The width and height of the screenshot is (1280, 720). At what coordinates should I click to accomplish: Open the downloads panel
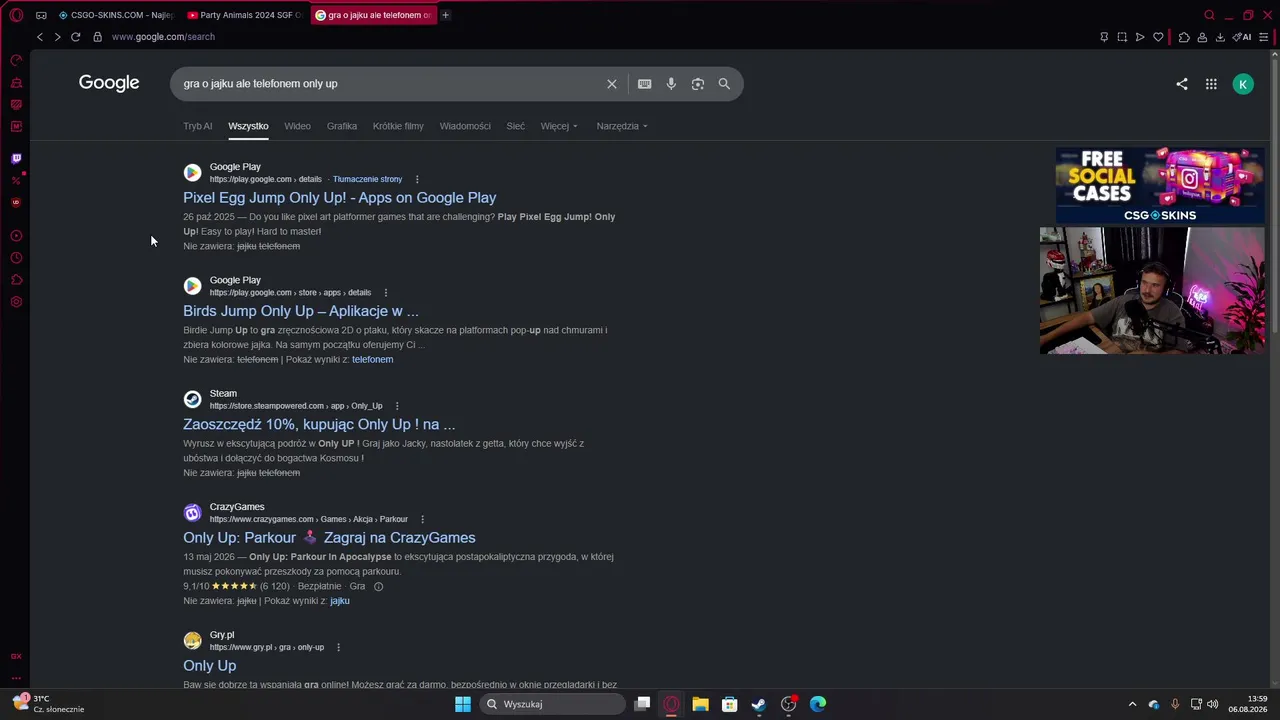click(1220, 37)
